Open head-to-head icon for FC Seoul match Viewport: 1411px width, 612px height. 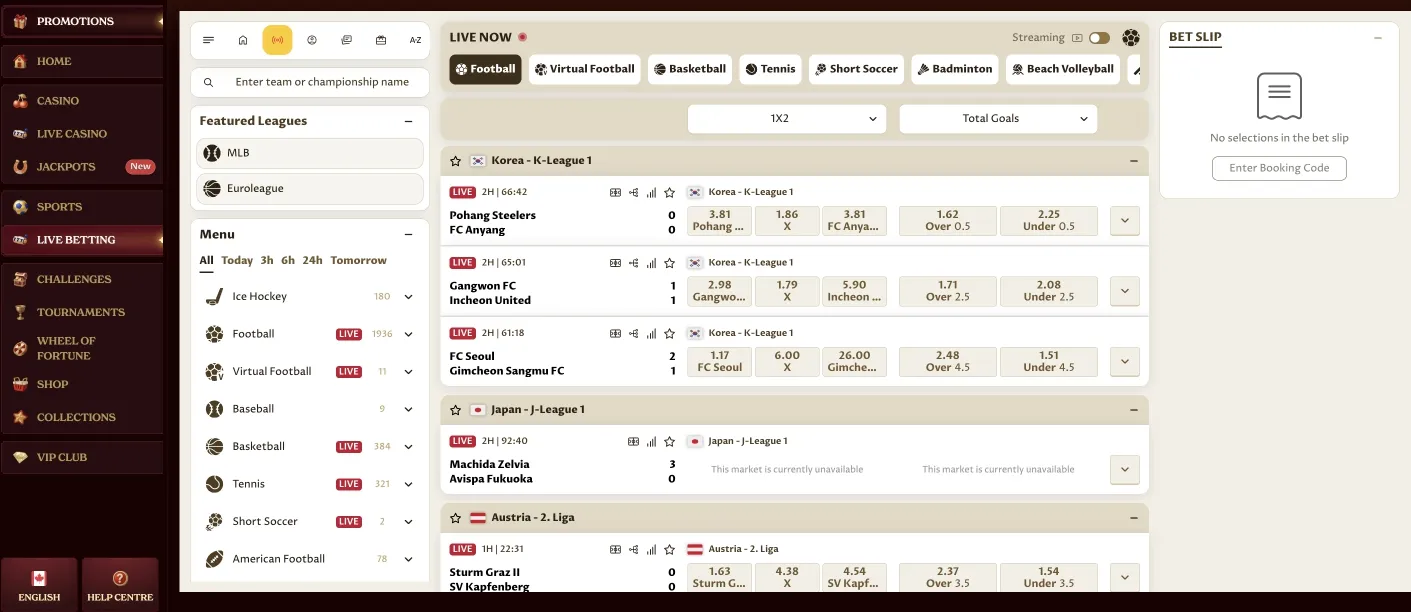coord(634,333)
